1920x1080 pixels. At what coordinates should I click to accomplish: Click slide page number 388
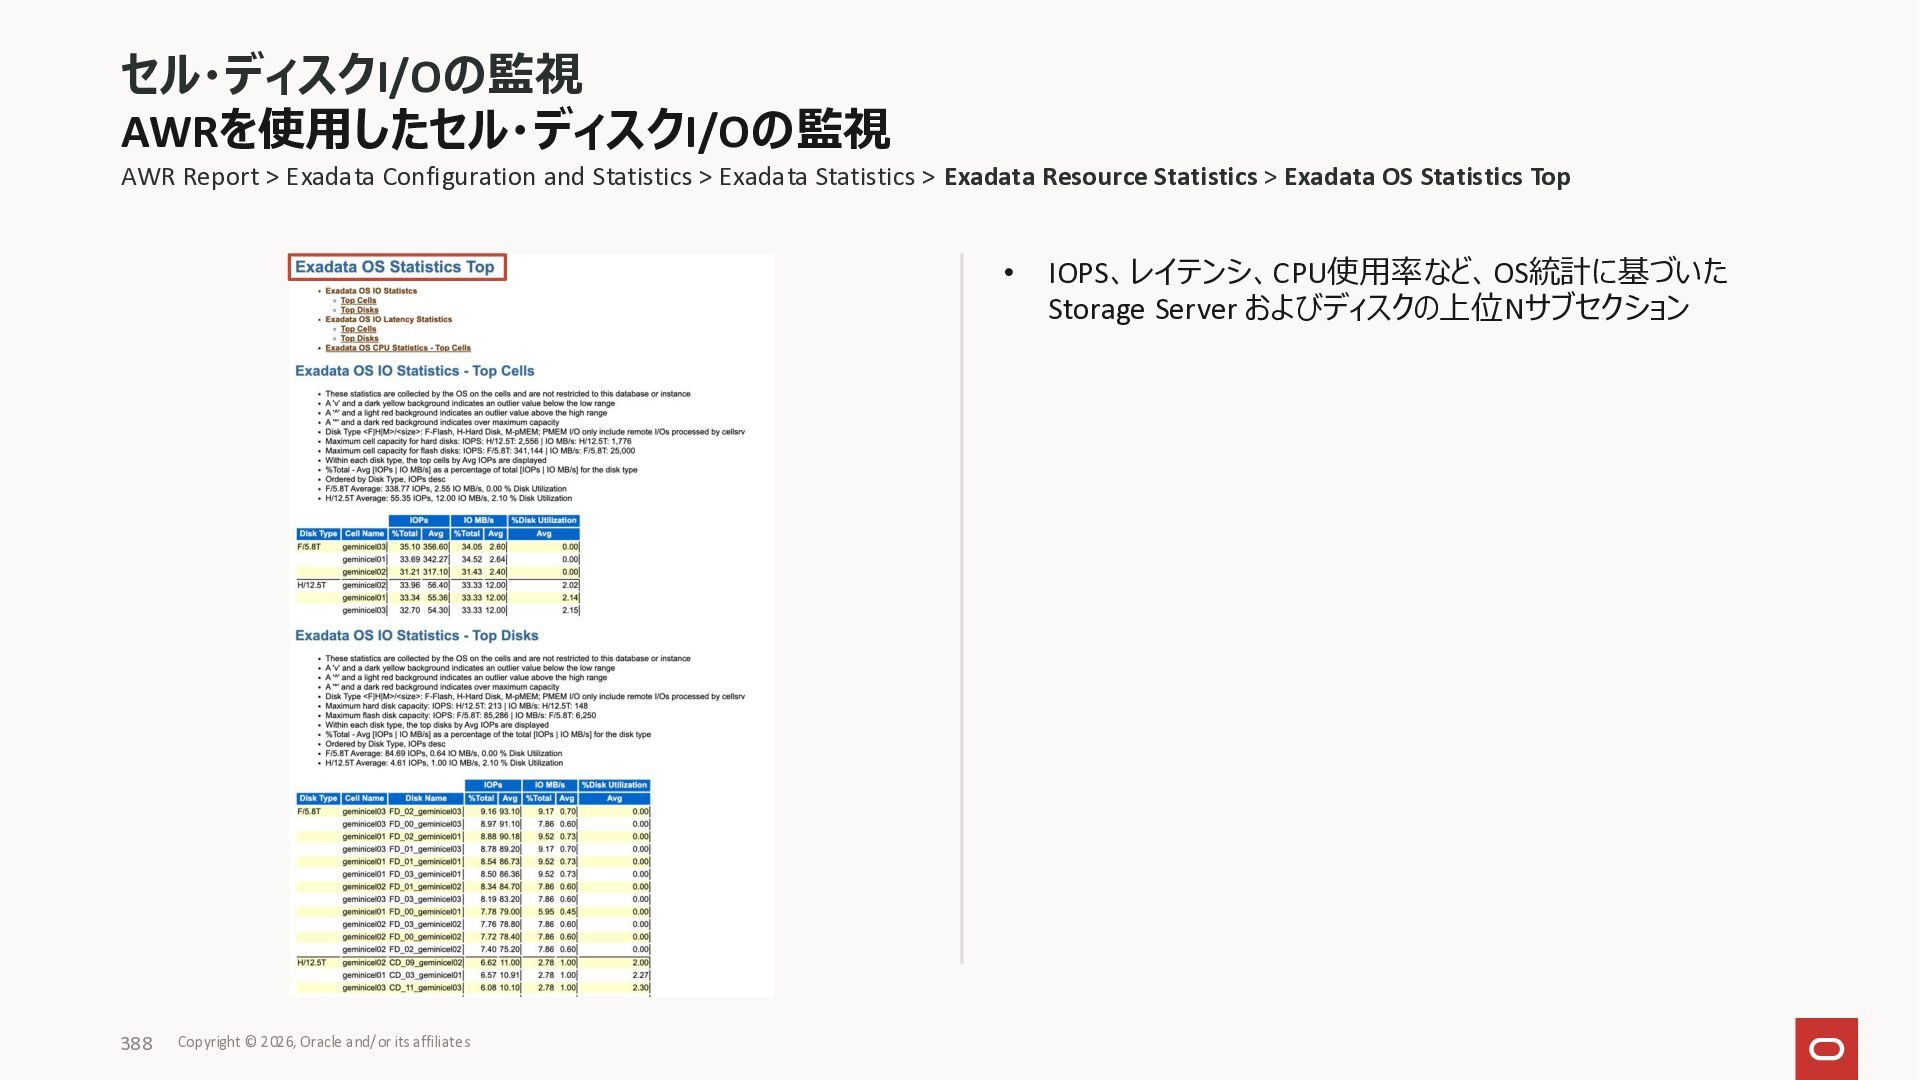[136, 1043]
